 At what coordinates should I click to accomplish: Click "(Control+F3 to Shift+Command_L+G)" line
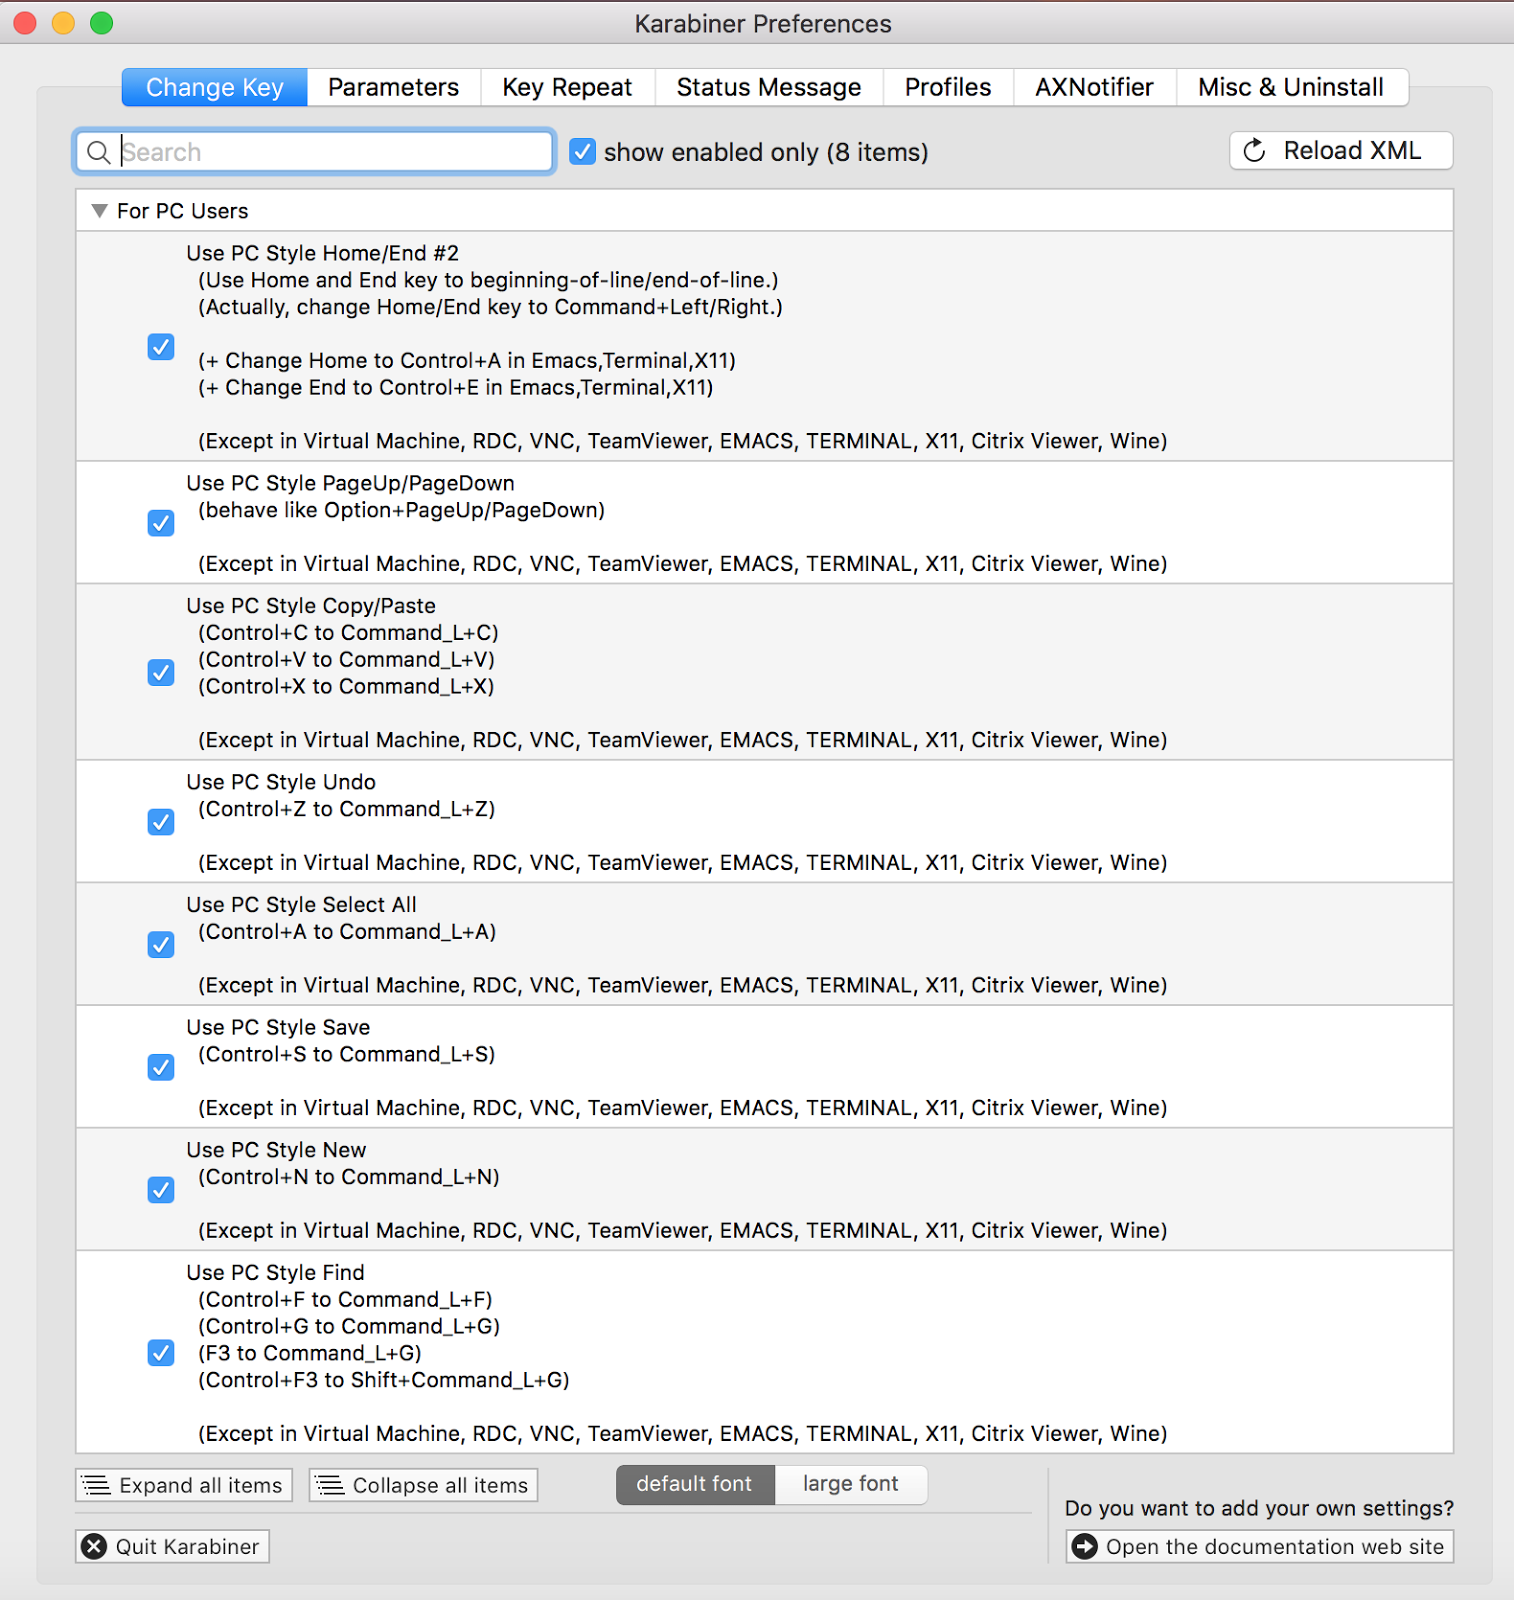pyautogui.click(x=383, y=1381)
